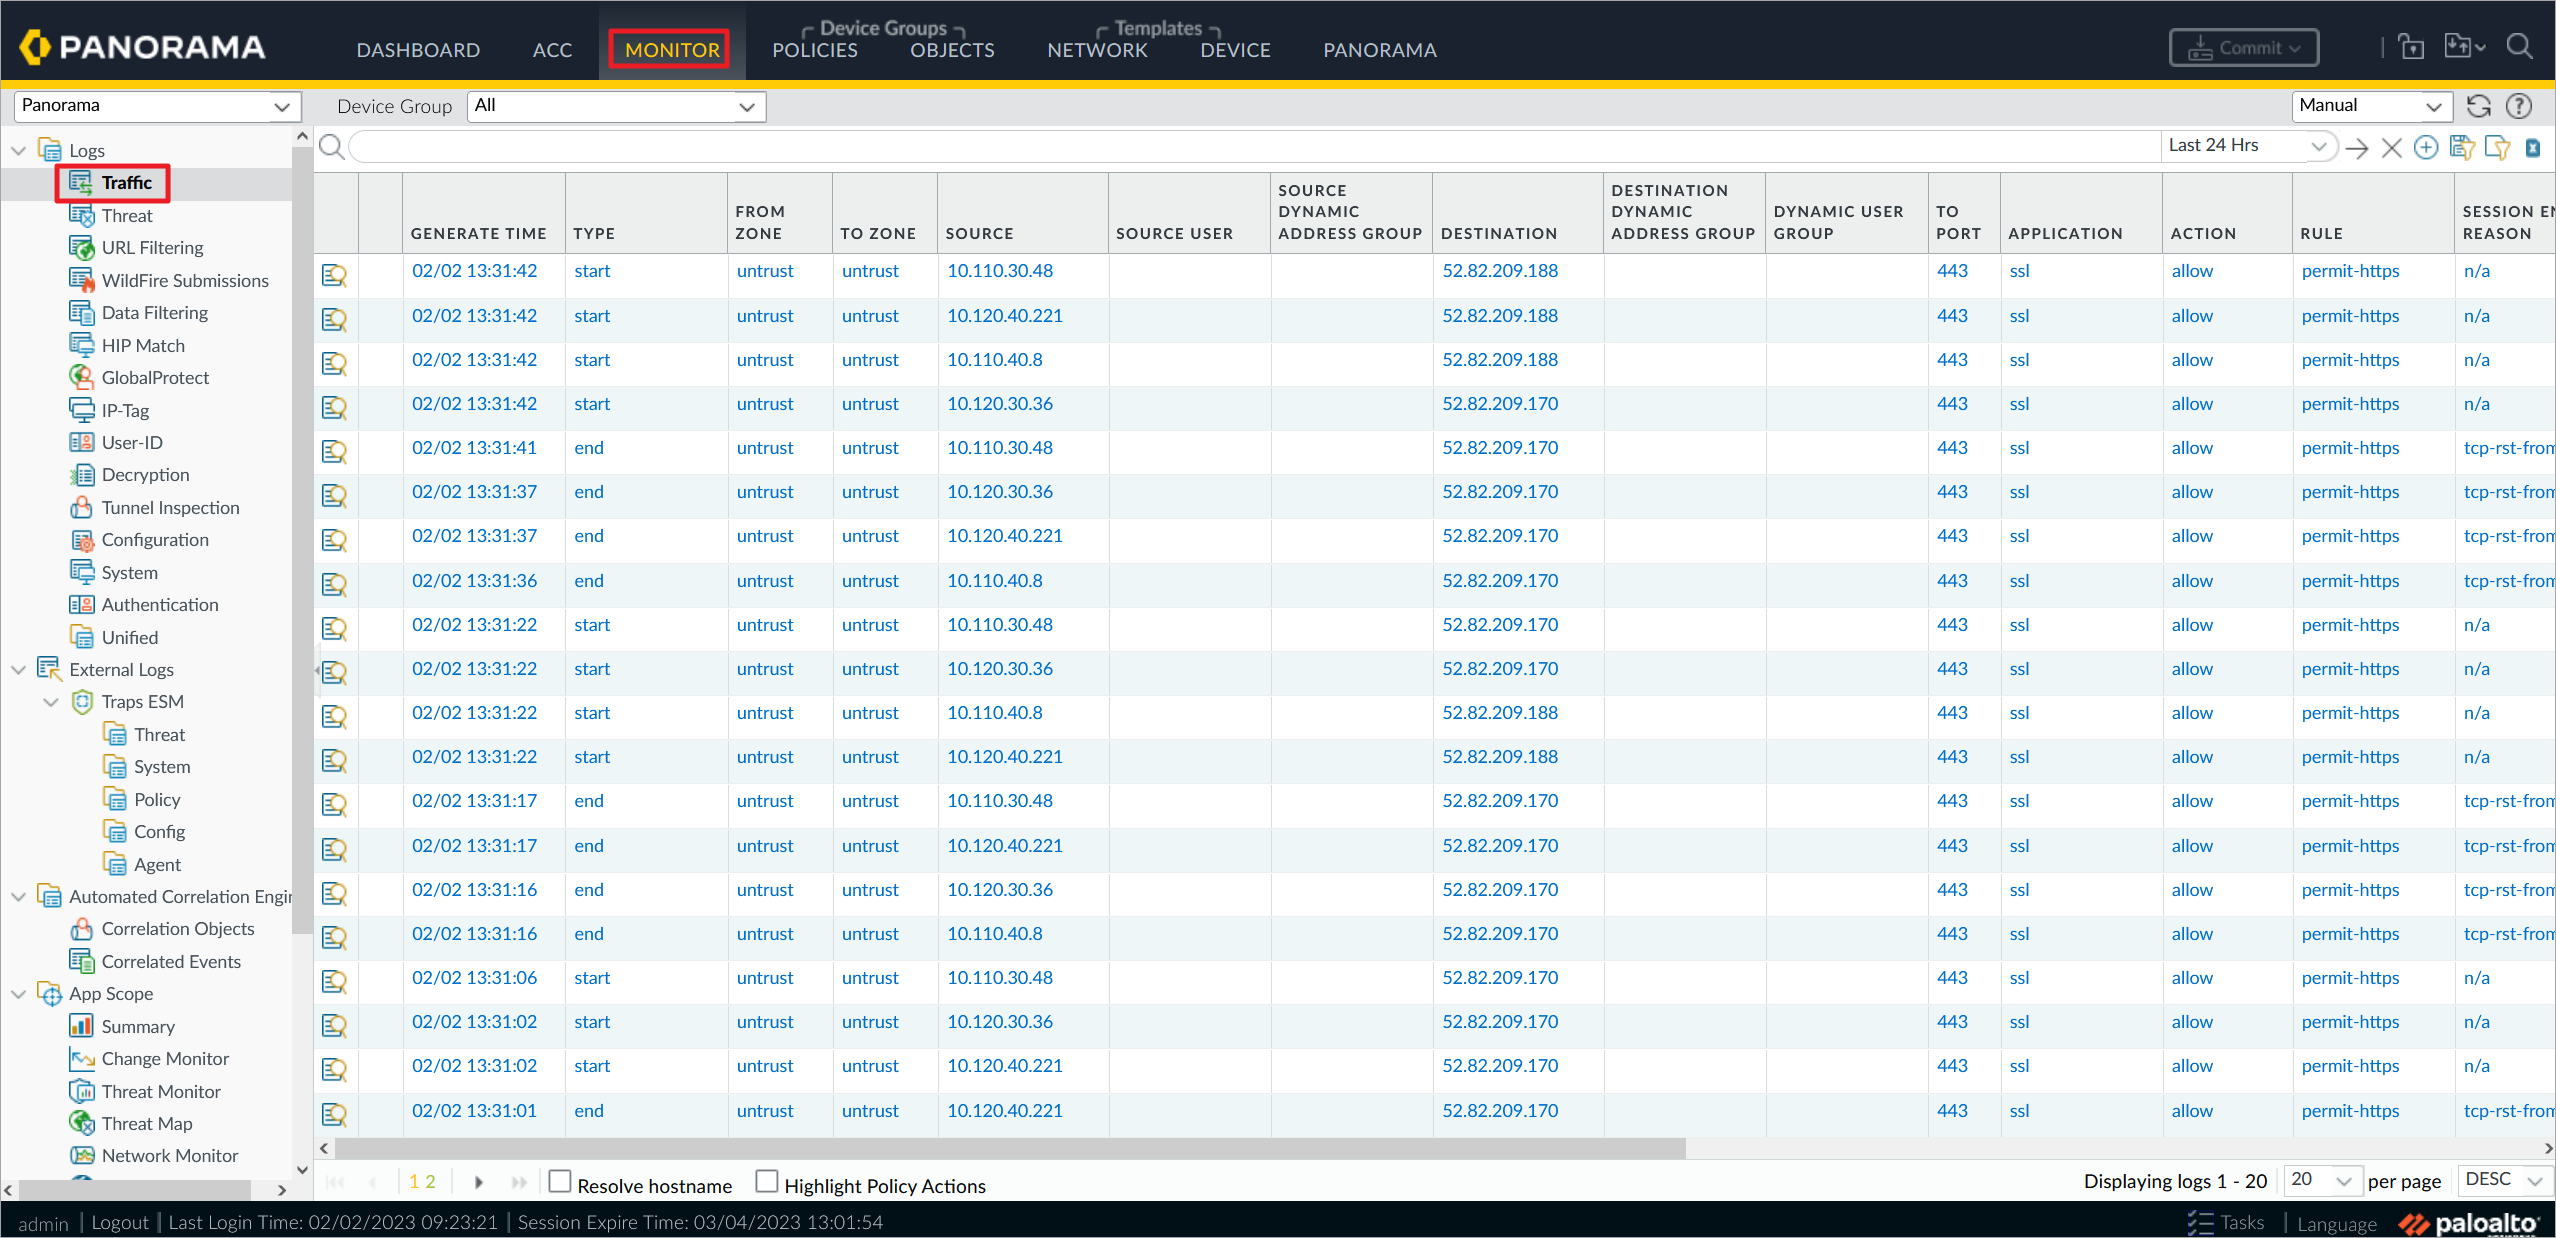Click the APPLICATION column header

(x=2064, y=233)
